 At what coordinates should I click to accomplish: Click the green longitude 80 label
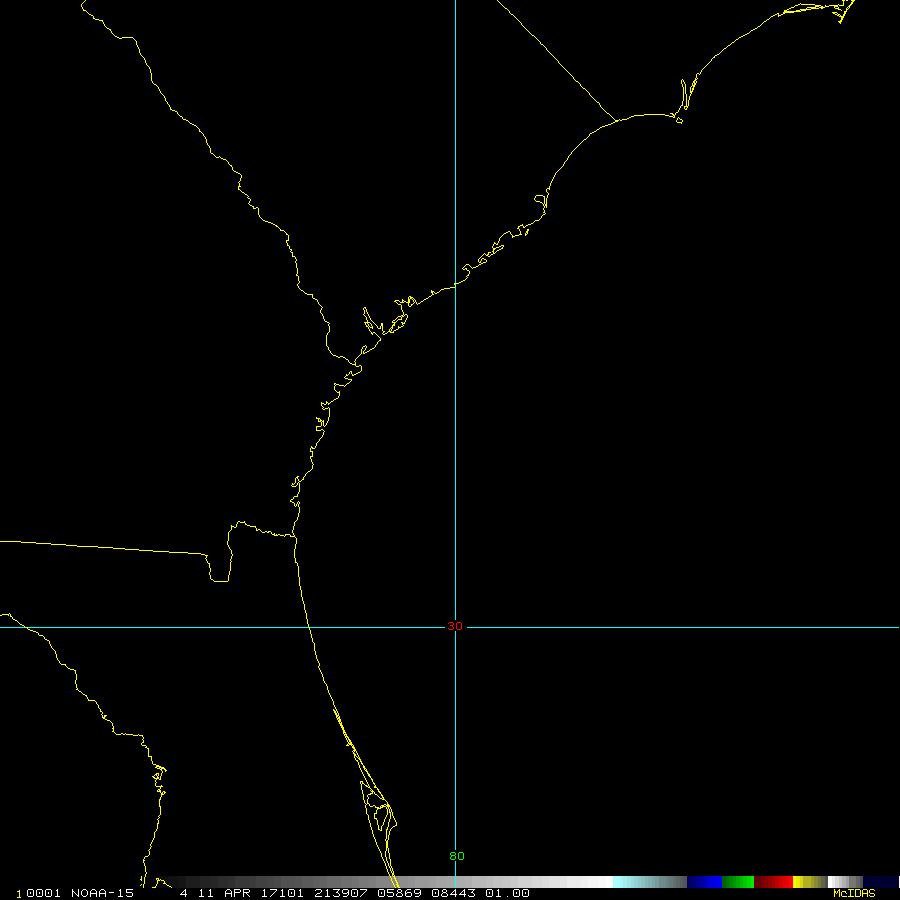click(456, 856)
